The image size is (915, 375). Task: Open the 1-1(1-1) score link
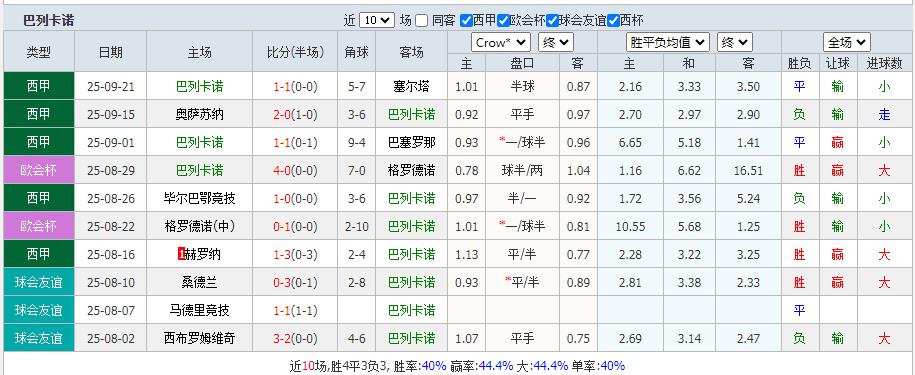point(295,310)
